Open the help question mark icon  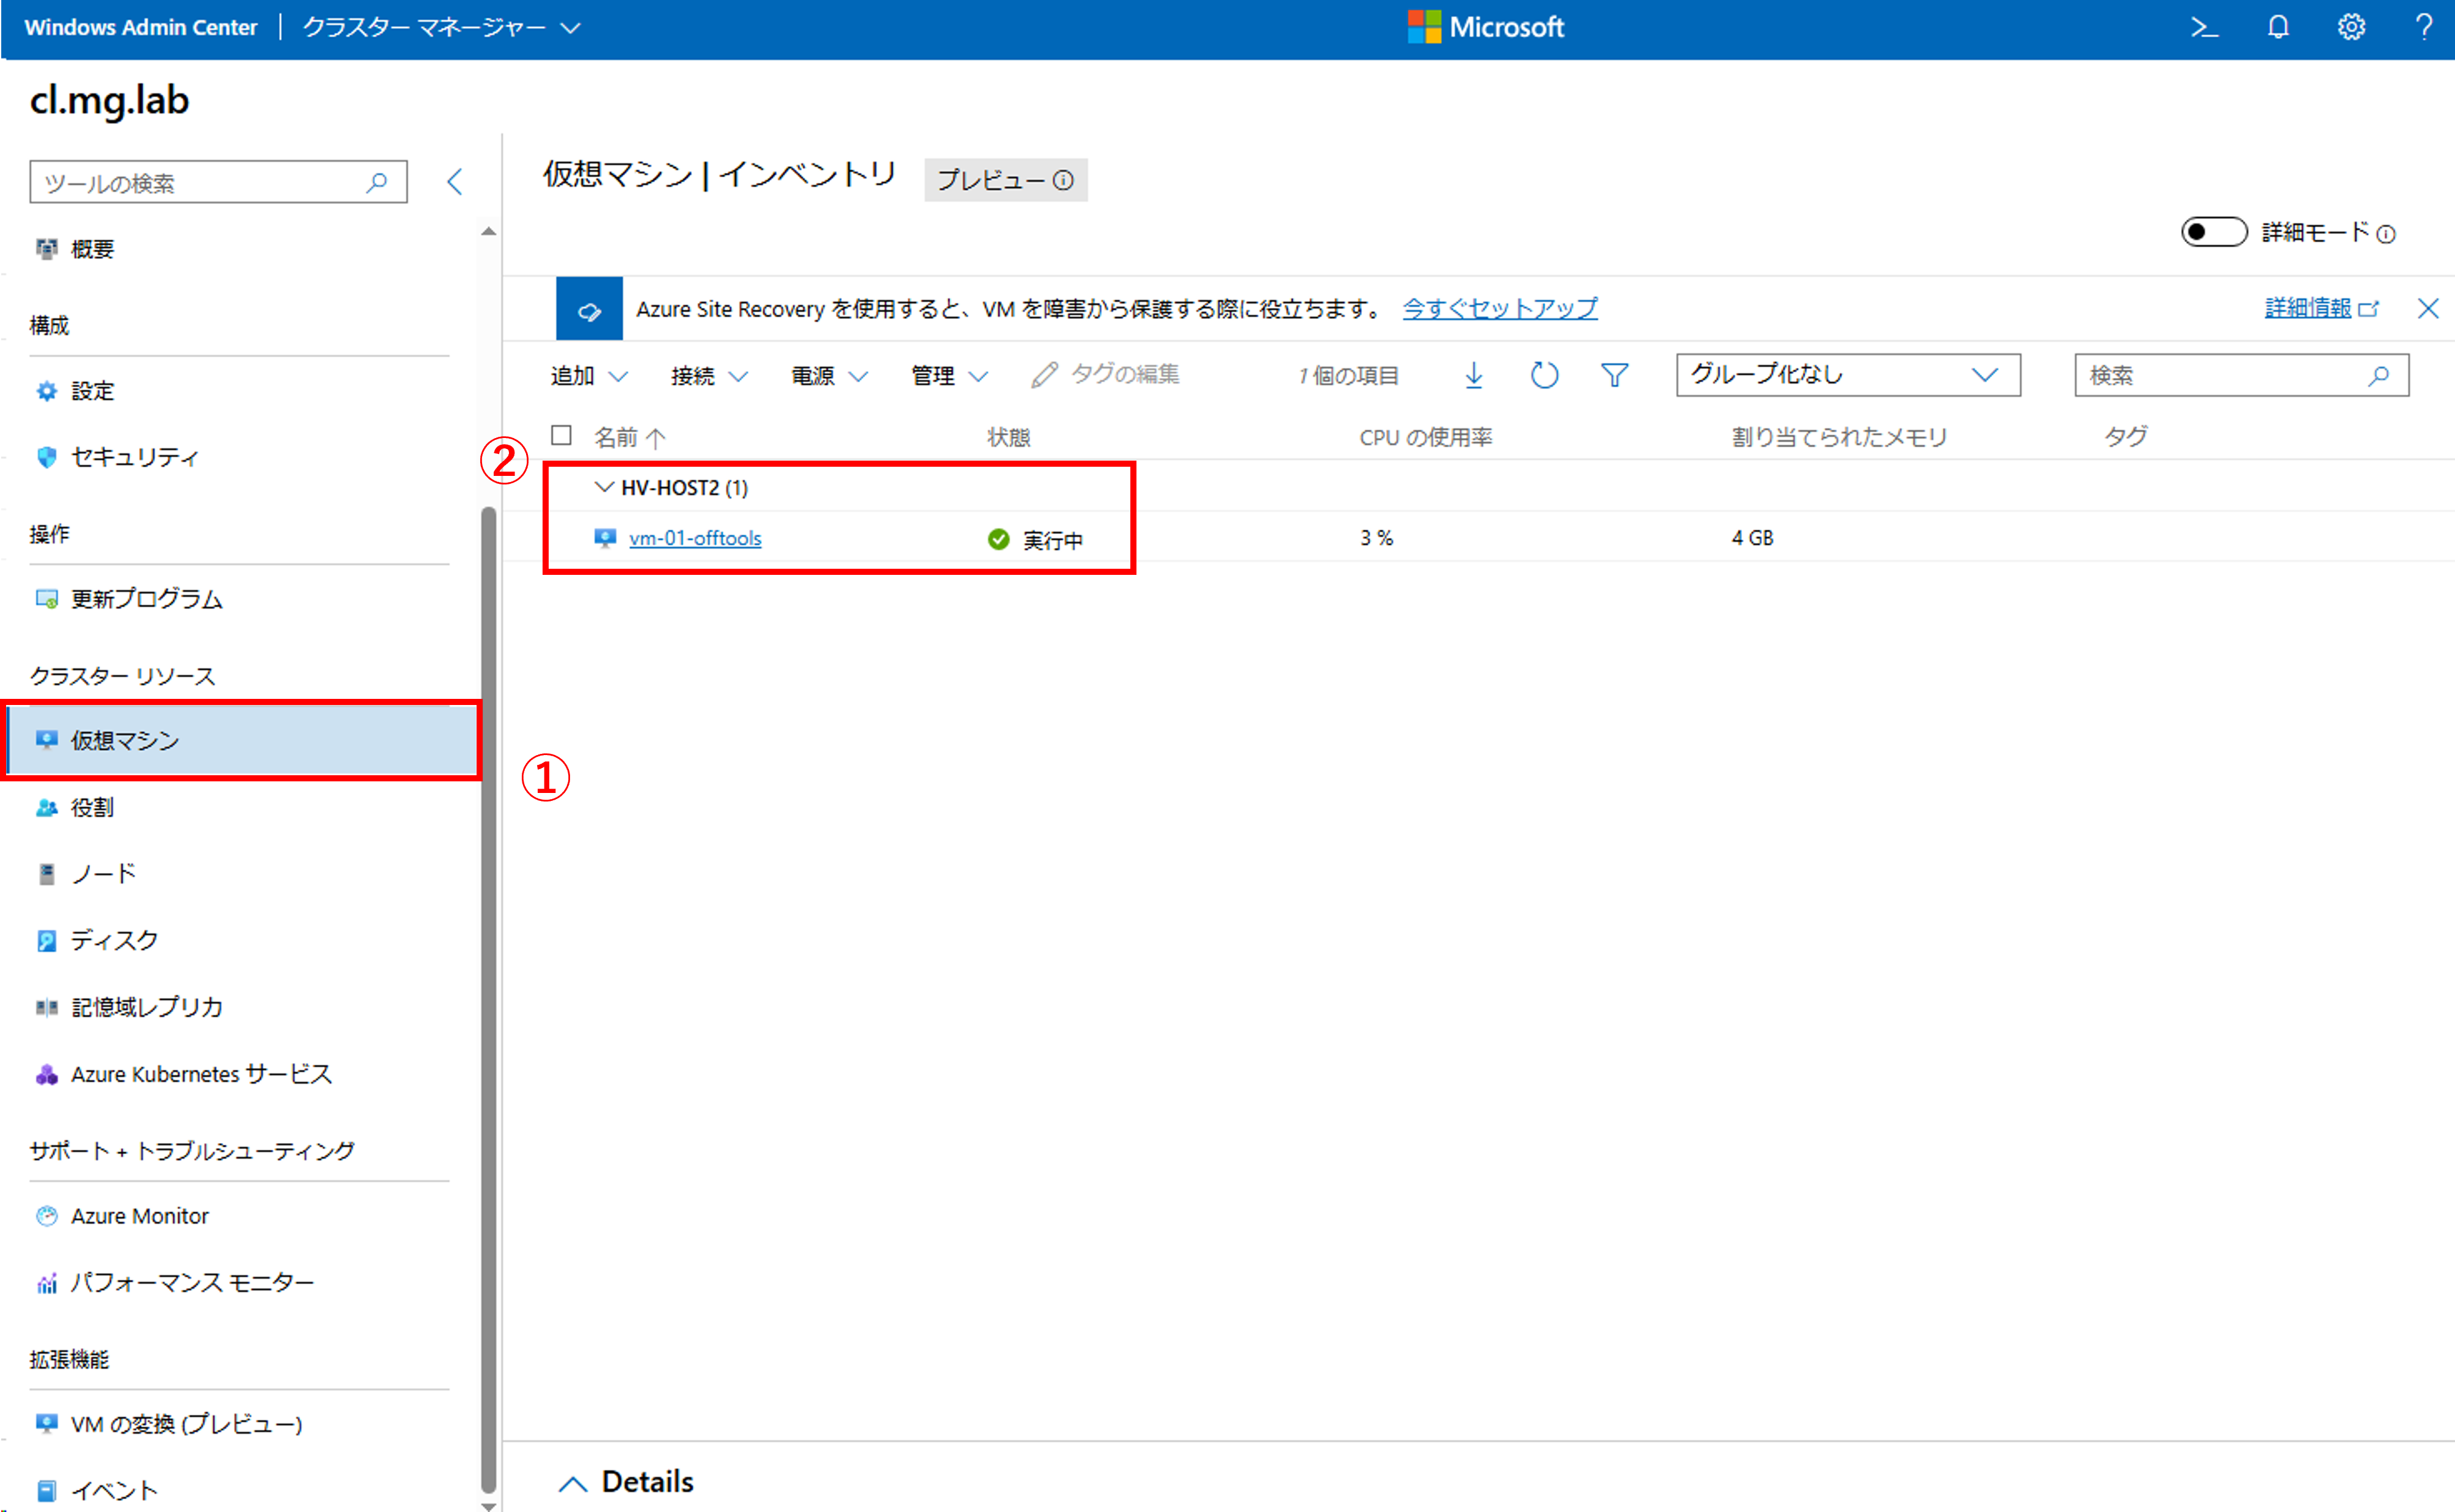point(2424,27)
